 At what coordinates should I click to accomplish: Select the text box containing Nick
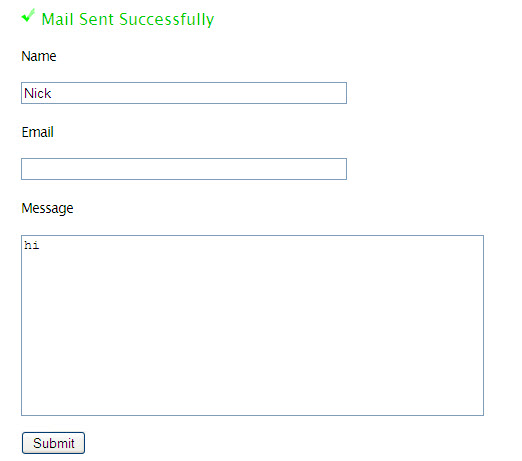[x=184, y=93]
